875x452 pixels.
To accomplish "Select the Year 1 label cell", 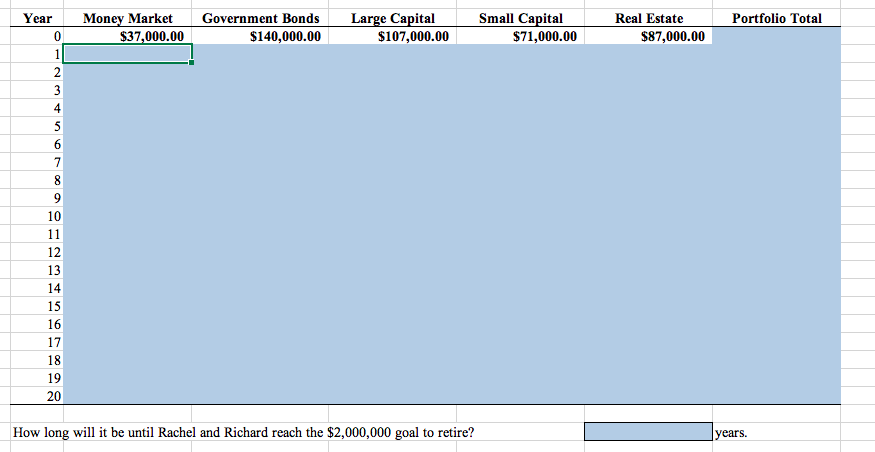I will pos(37,54).
